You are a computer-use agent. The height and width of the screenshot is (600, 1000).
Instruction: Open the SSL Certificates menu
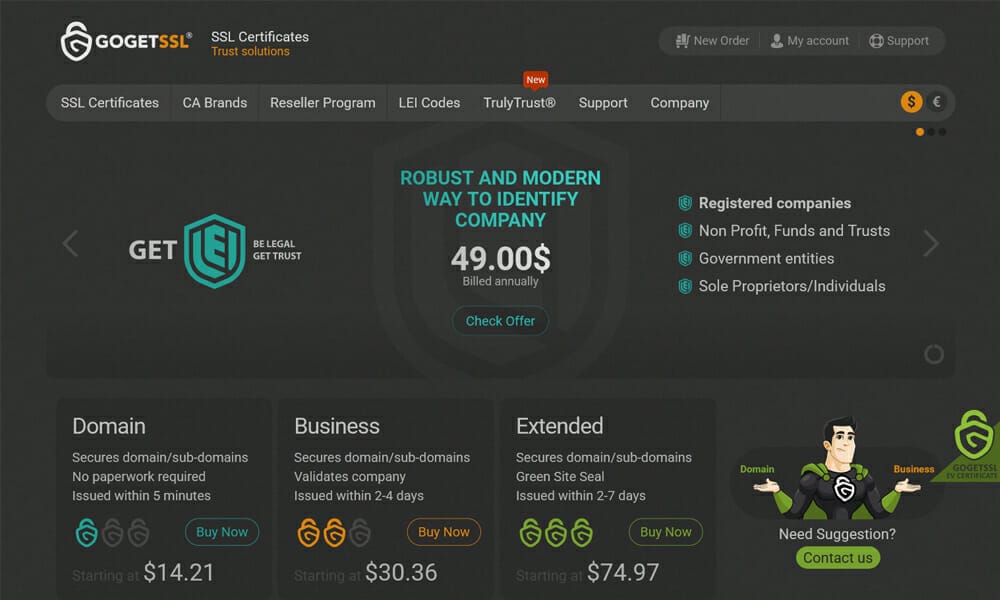[x=110, y=103]
